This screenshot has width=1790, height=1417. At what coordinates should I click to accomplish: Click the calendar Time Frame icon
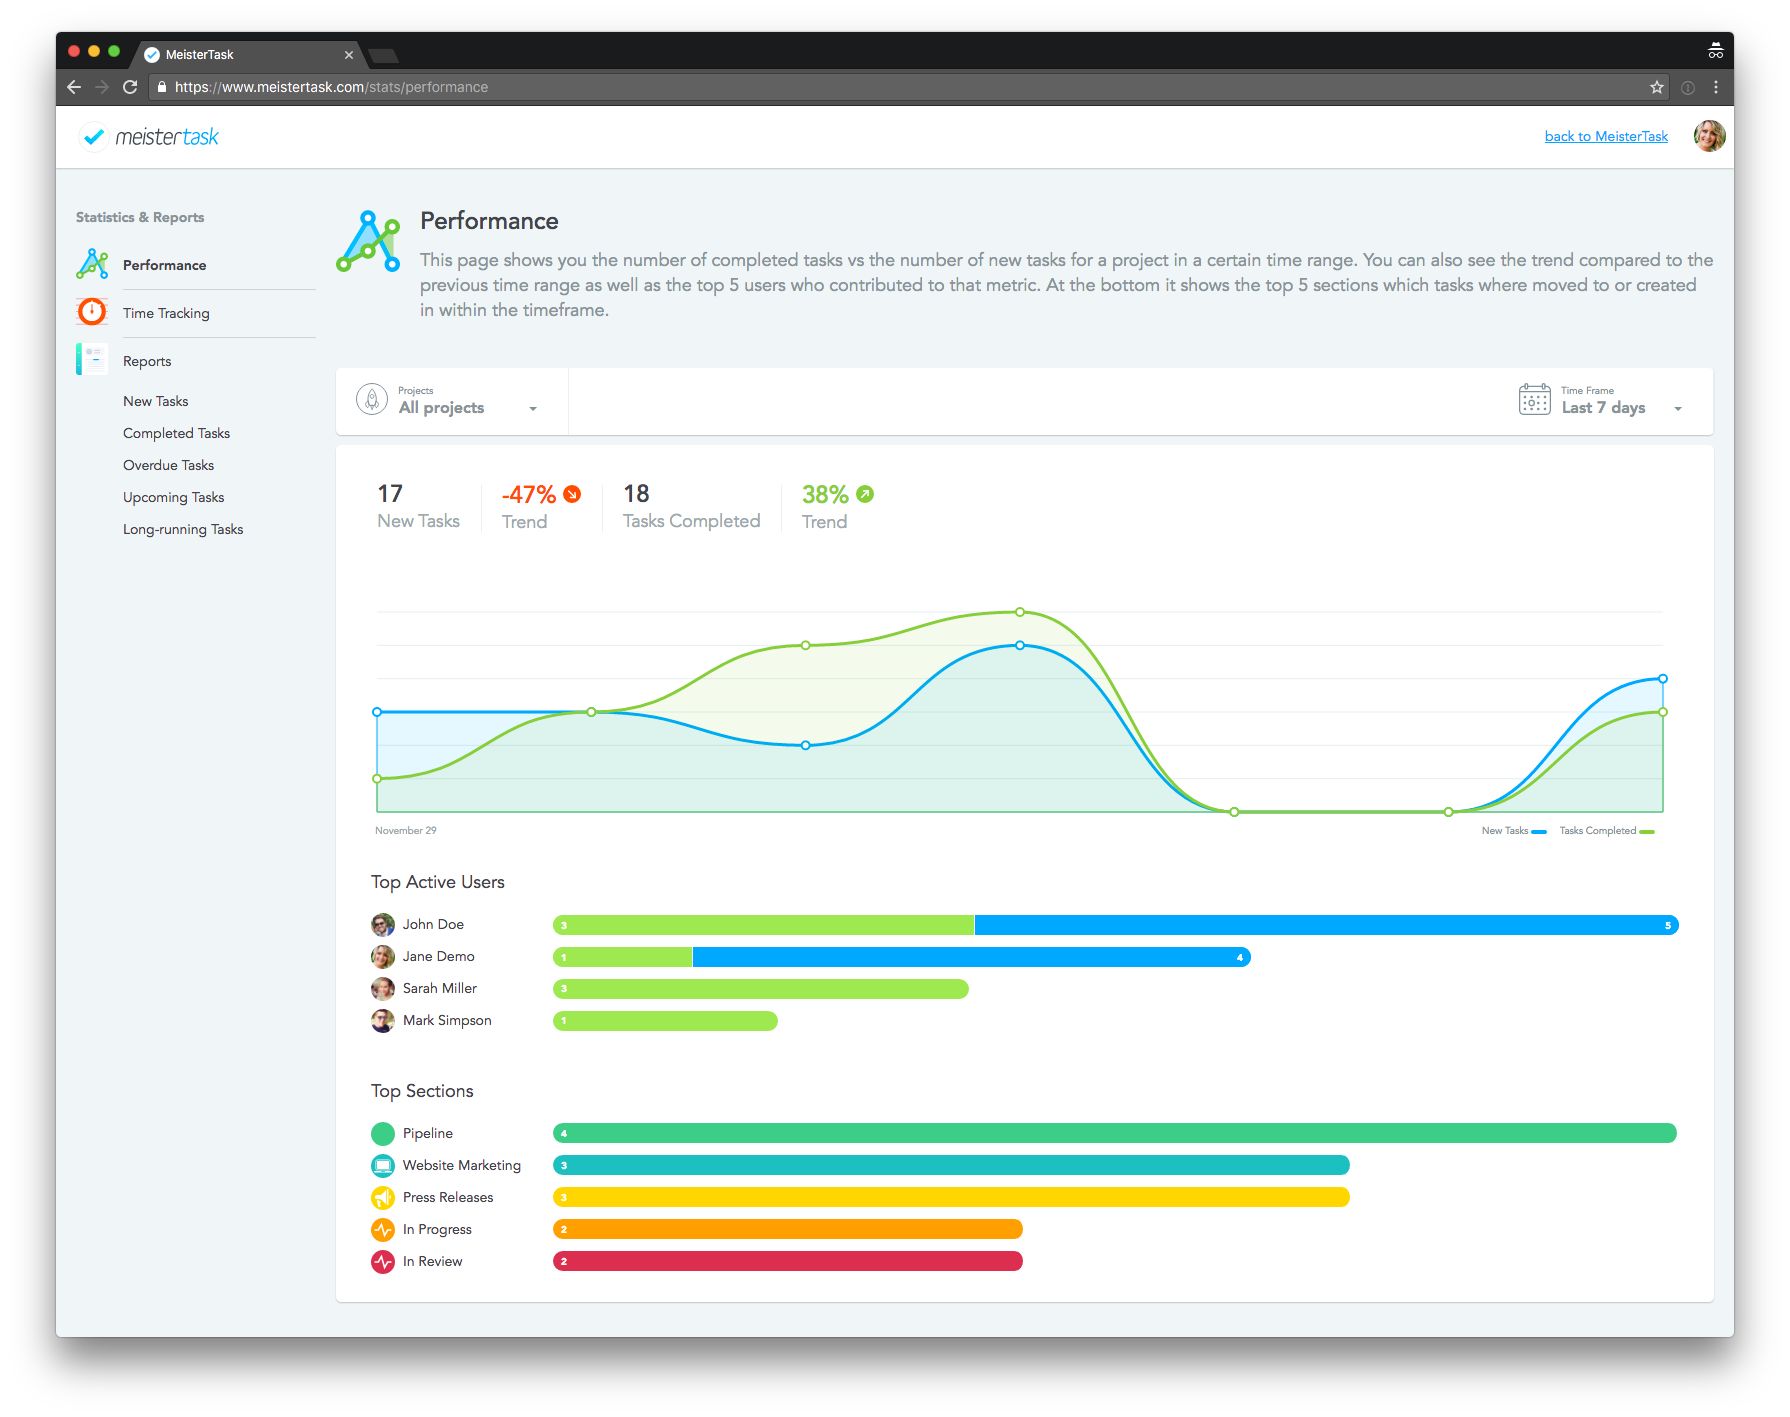tap(1533, 398)
